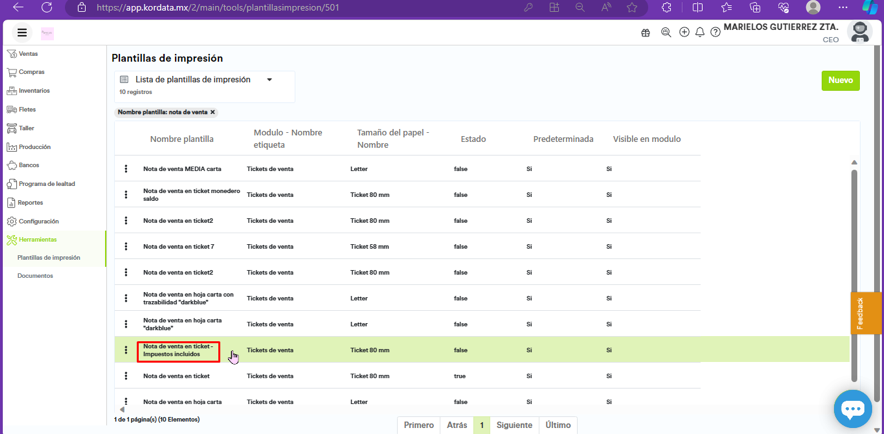Select Documentos under Herramientas
The image size is (884, 434).
[x=35, y=275]
